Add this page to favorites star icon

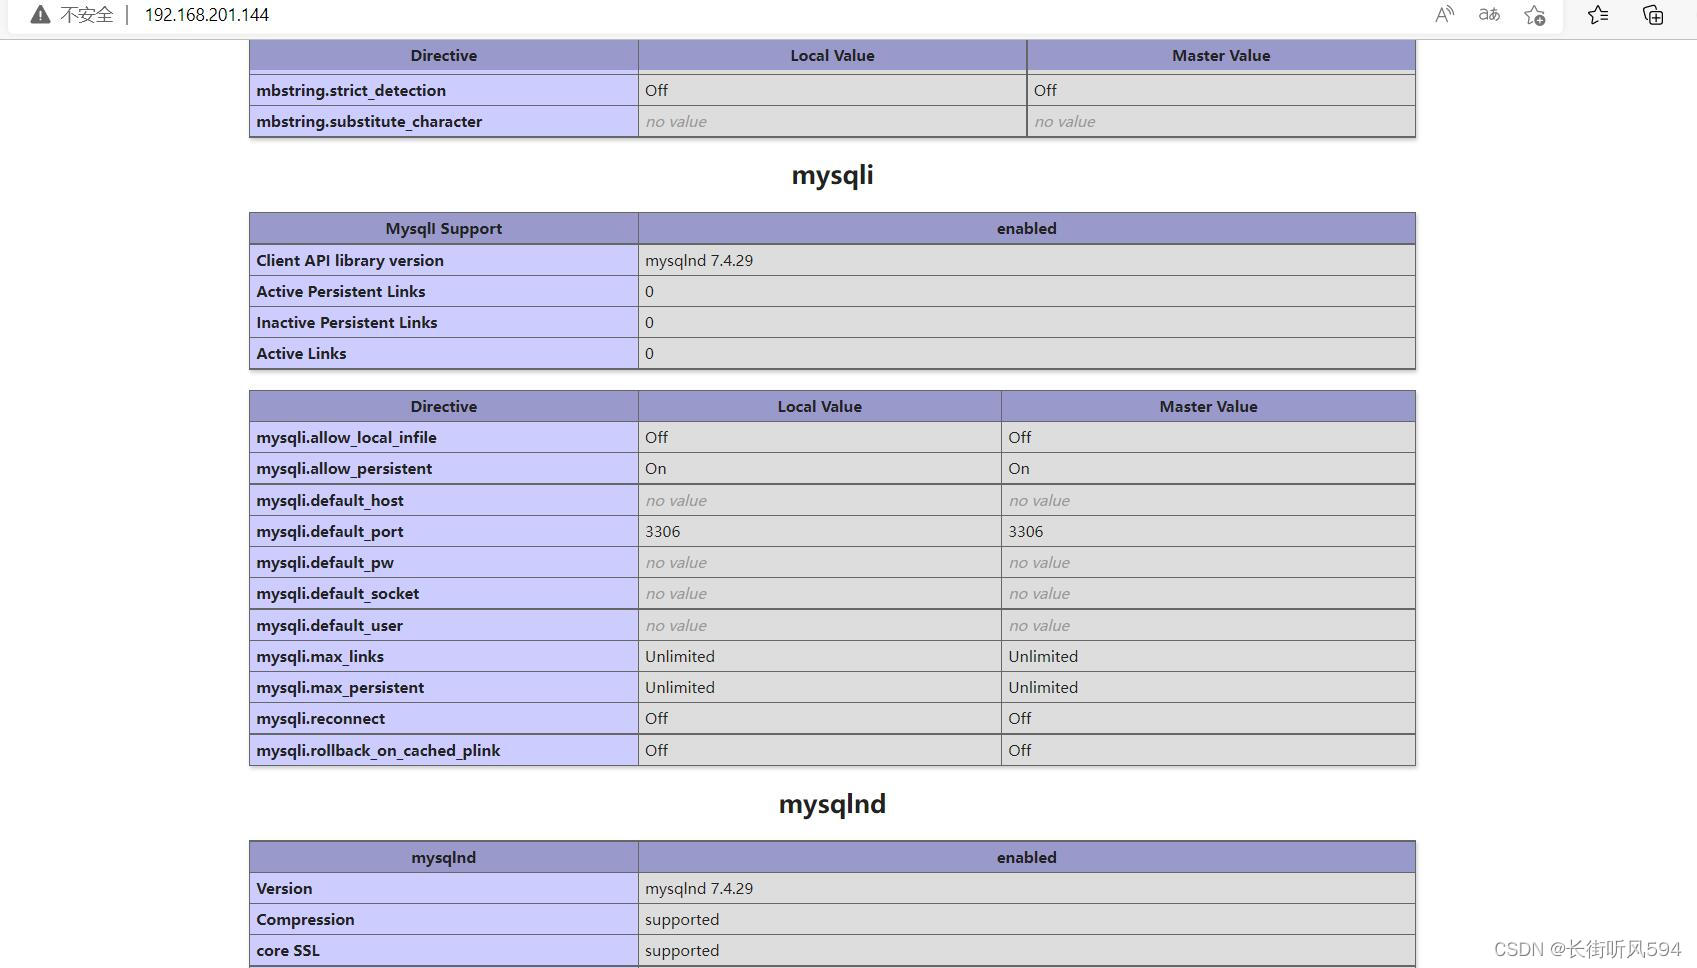[1535, 15]
